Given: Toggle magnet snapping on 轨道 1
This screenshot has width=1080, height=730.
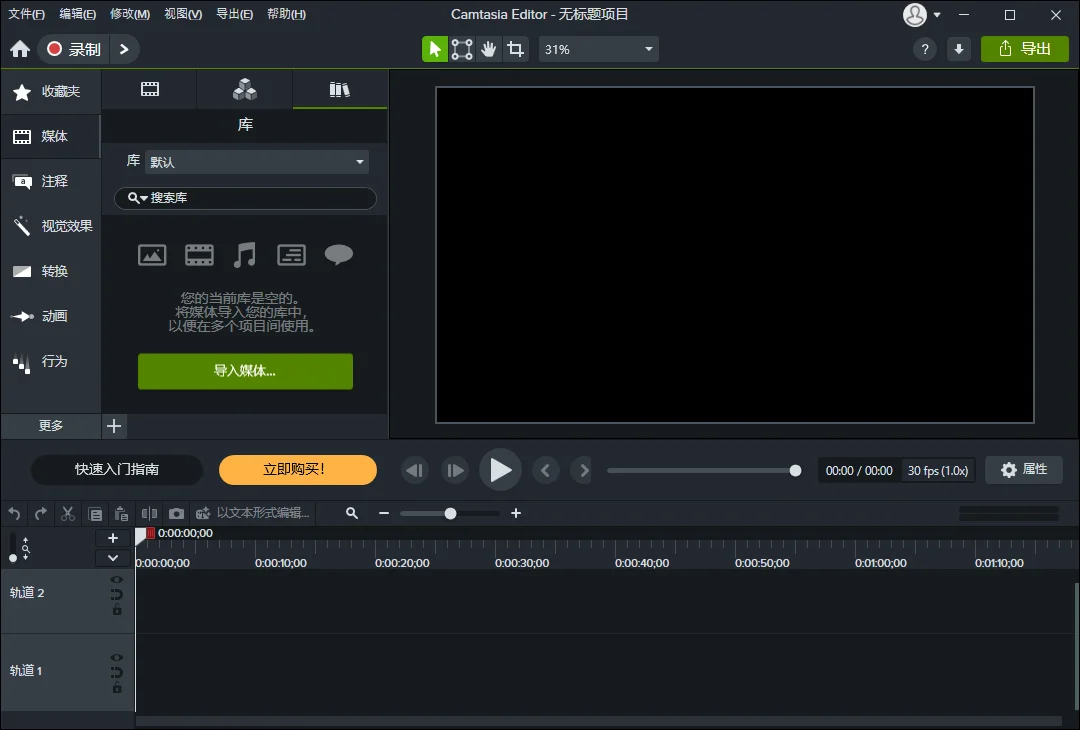Looking at the screenshot, I should [117, 672].
